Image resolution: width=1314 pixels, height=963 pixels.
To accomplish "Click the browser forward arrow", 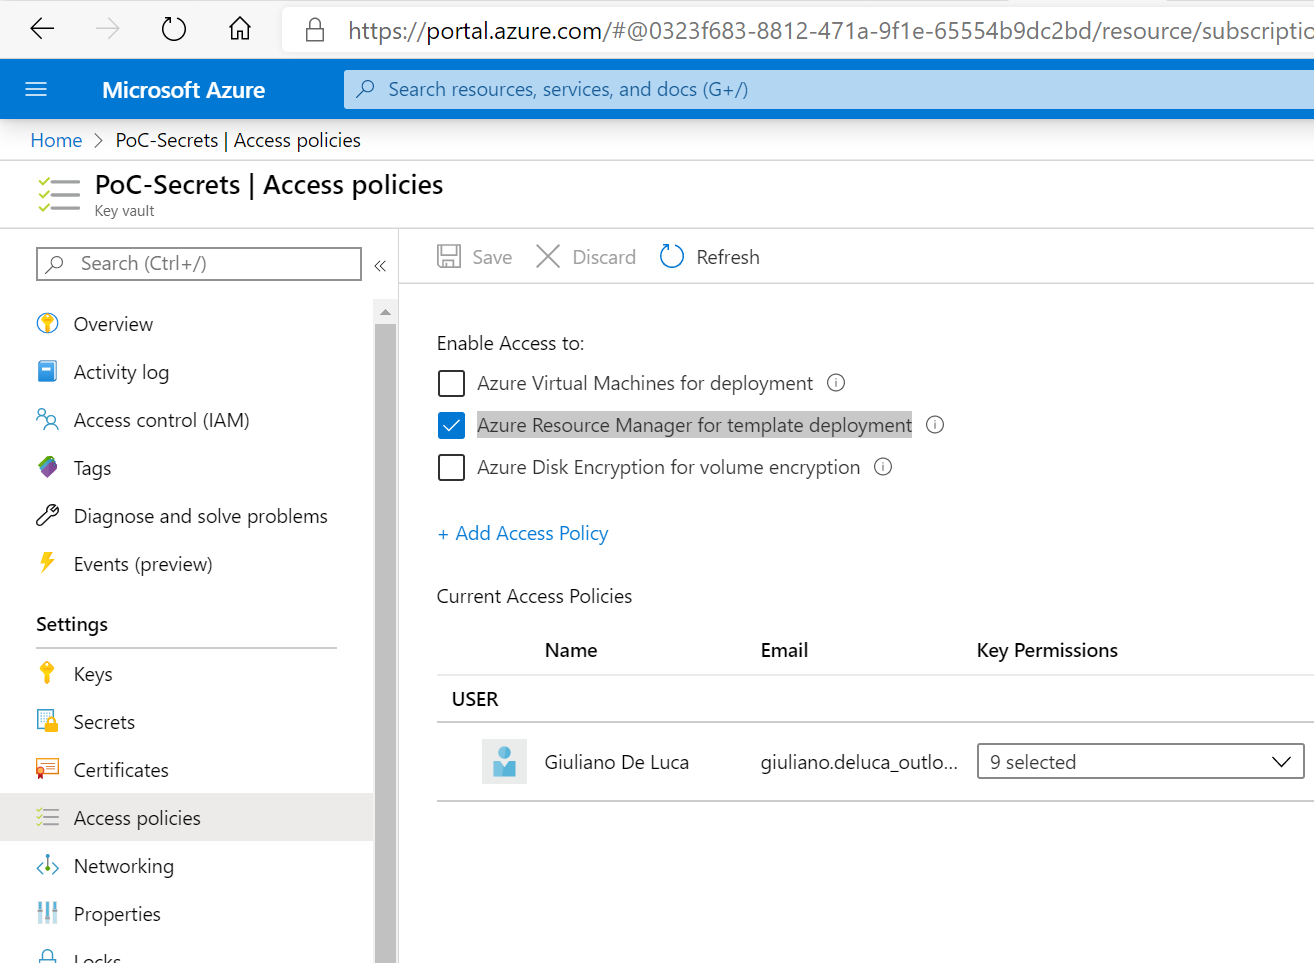I will pyautogui.click(x=107, y=29).
